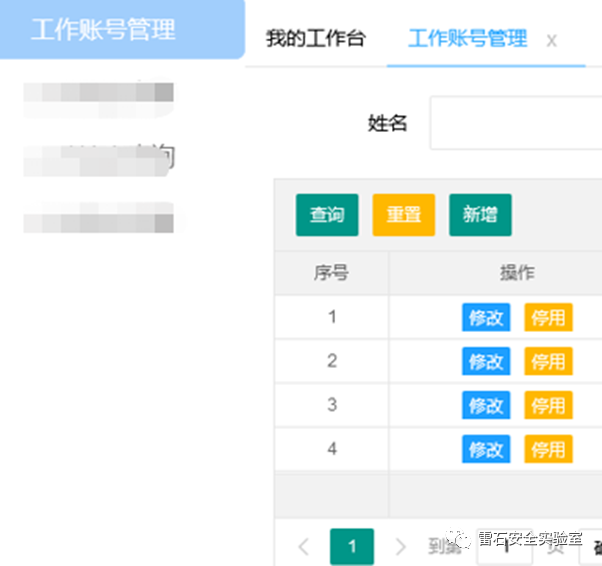This screenshot has height=566, width=602.
Task: Close the 工作账号管理 tab with its x
Action: [x=552, y=40]
